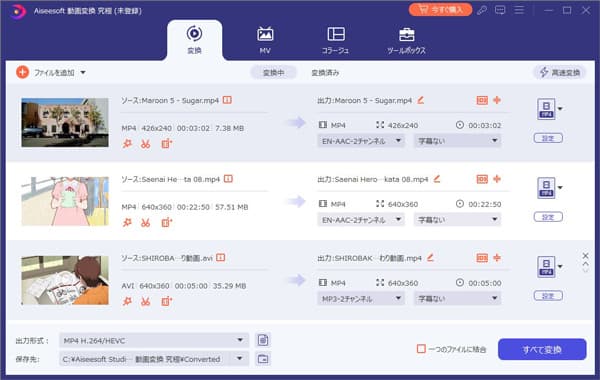Show source info for Saenai Hero 08.mp4

[x=228, y=179]
